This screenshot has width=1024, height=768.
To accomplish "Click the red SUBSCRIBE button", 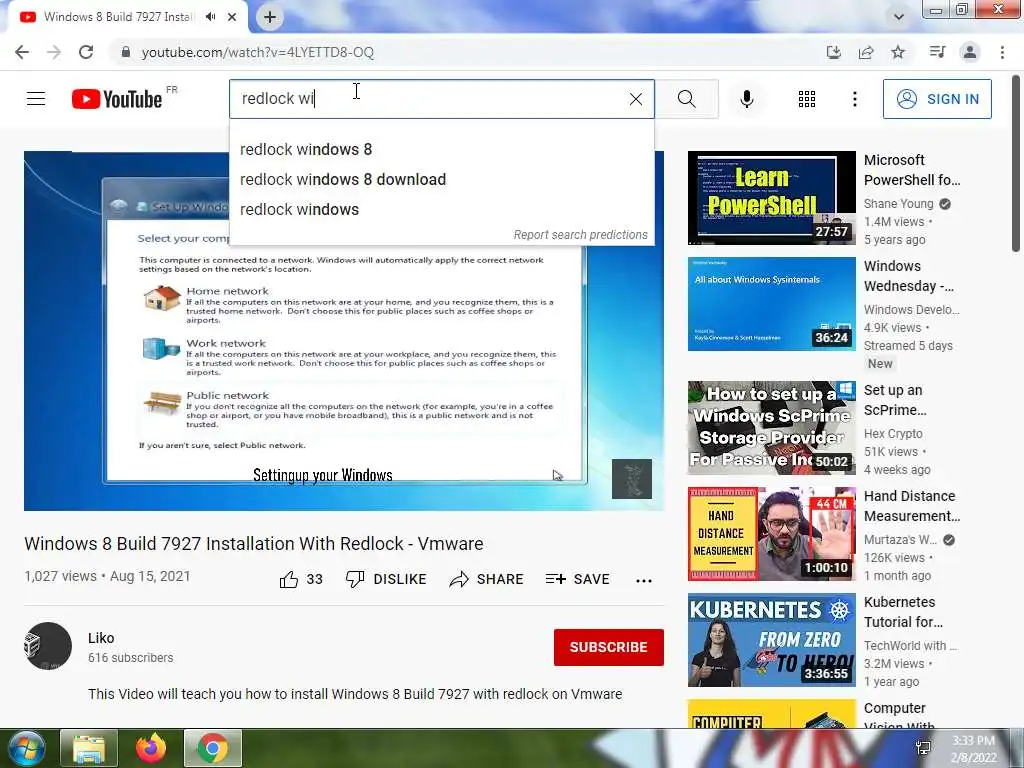I will [609, 647].
